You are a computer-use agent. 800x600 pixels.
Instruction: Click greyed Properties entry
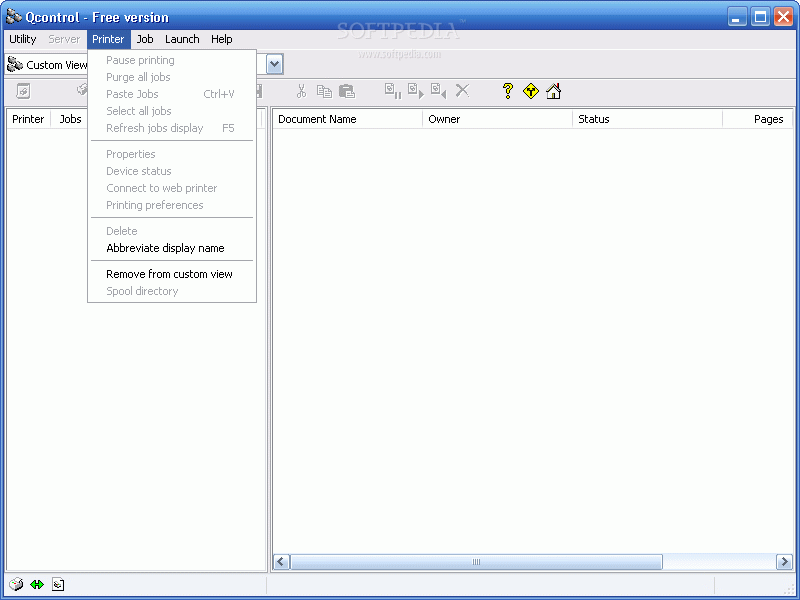tap(172, 154)
